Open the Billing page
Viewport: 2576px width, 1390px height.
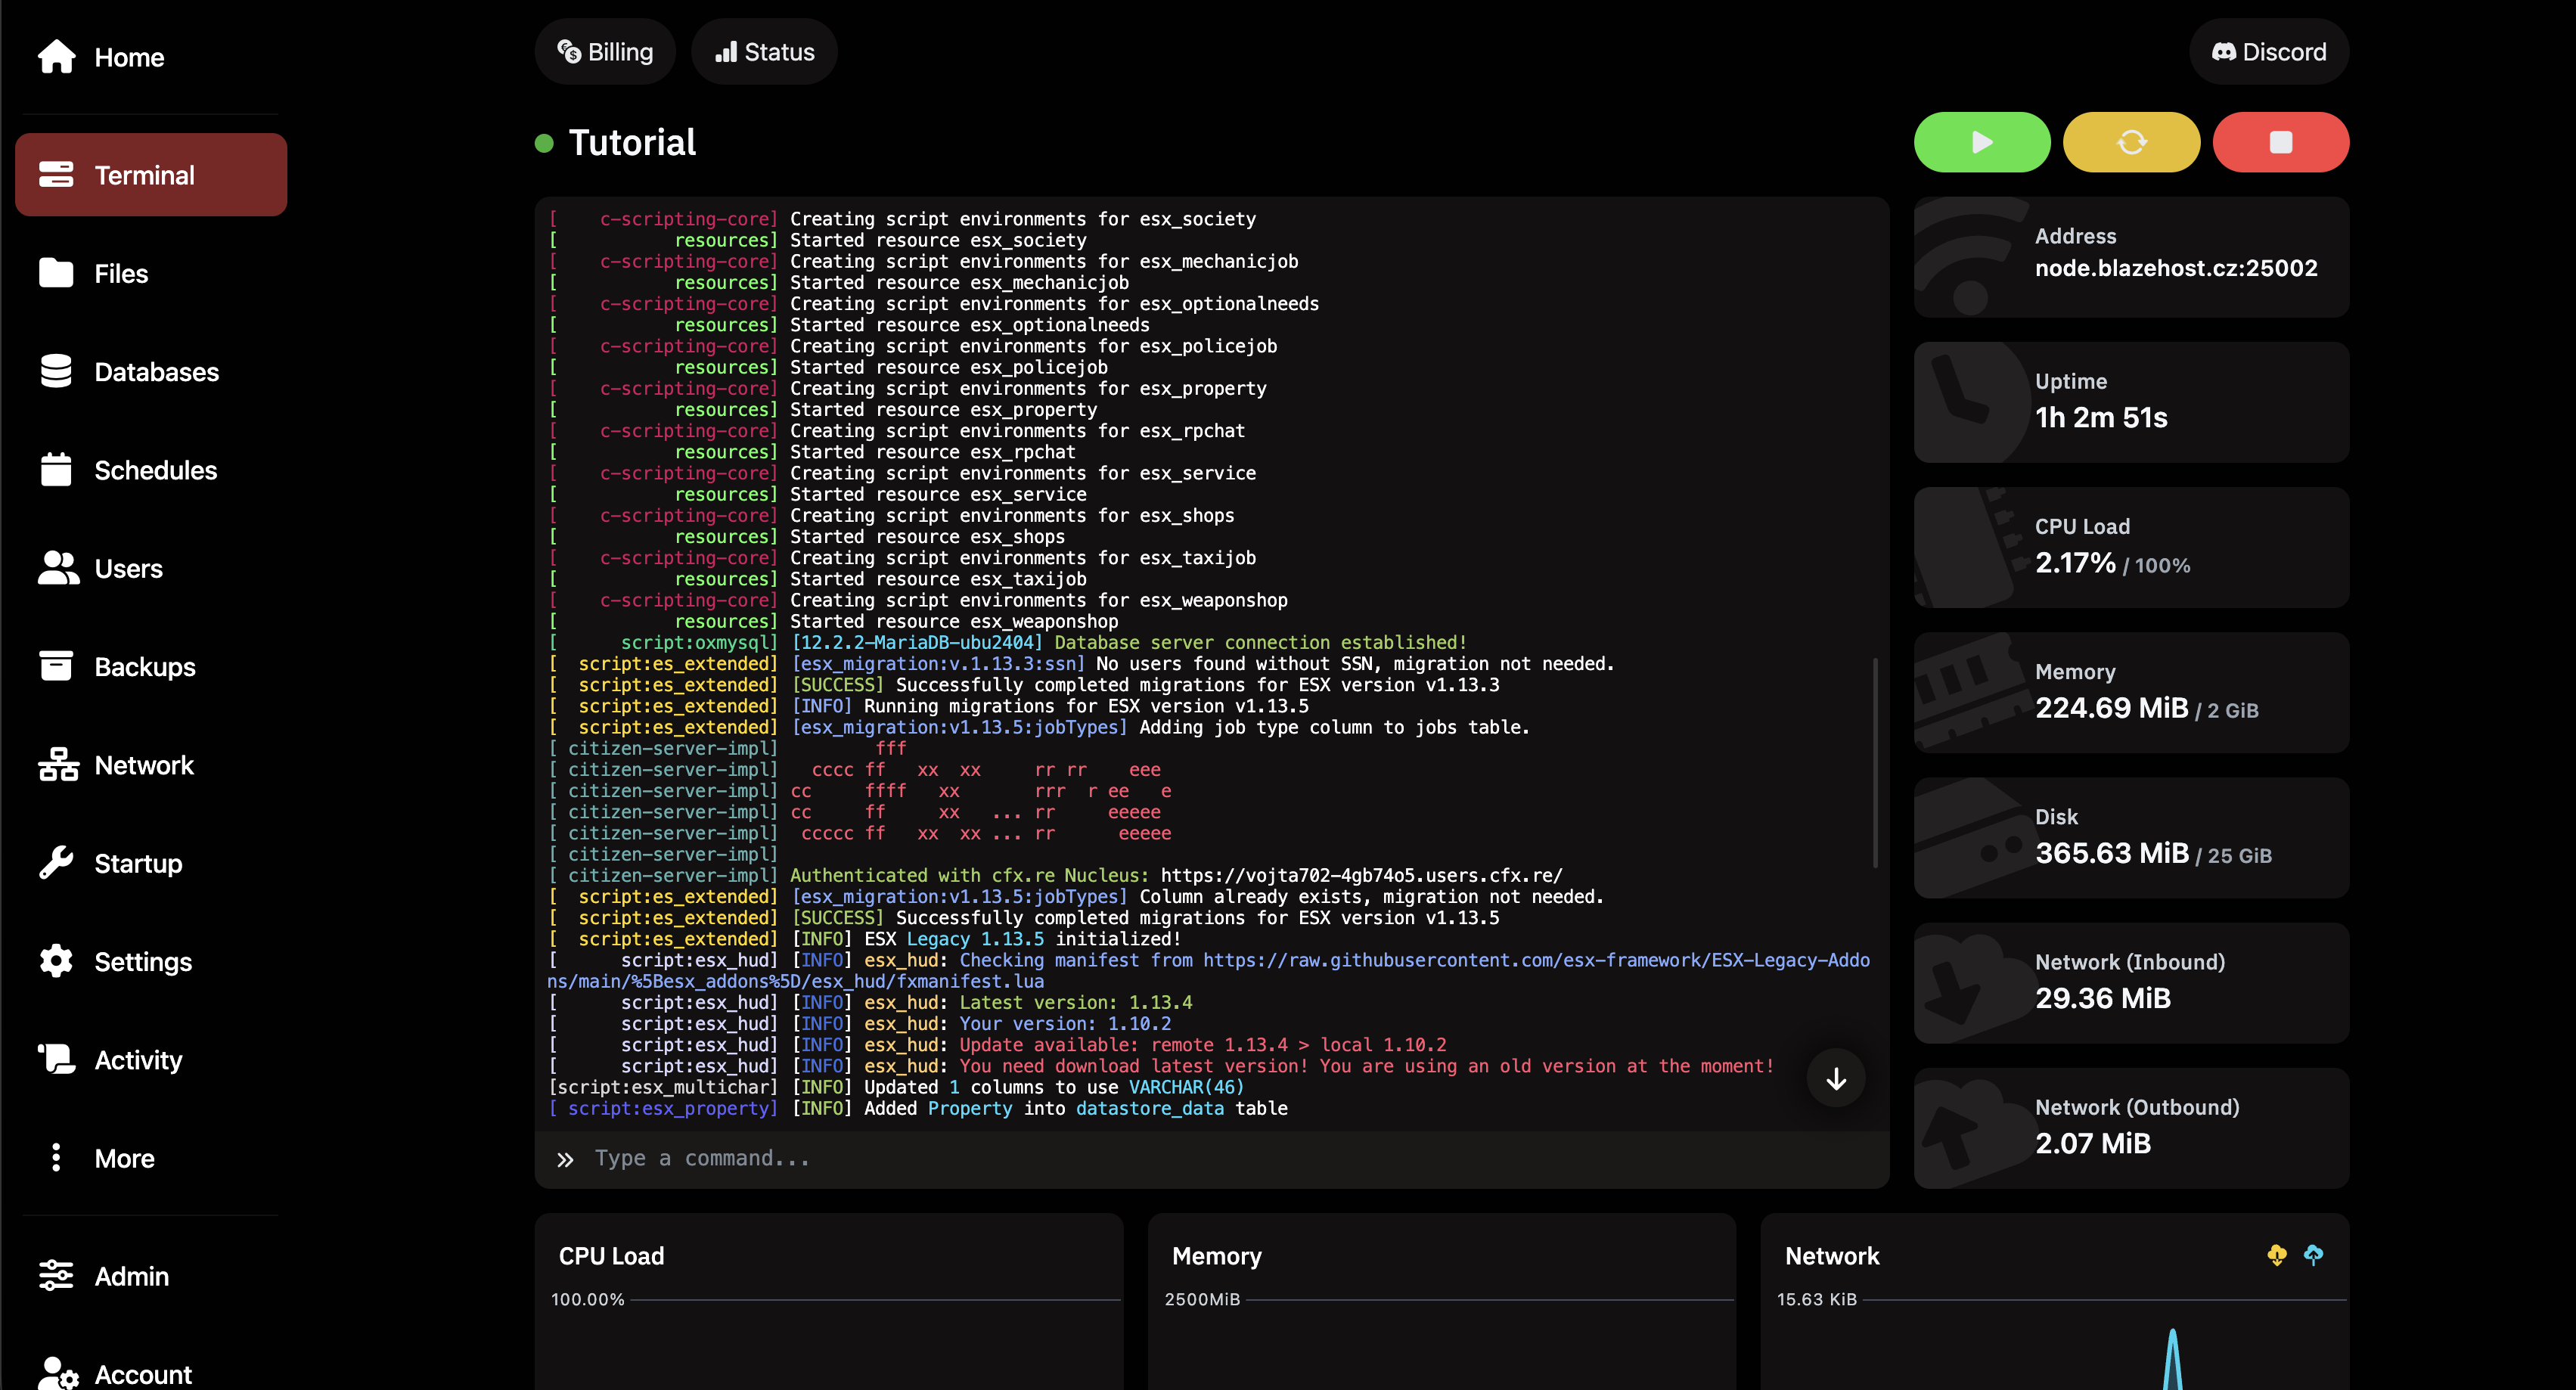click(605, 52)
